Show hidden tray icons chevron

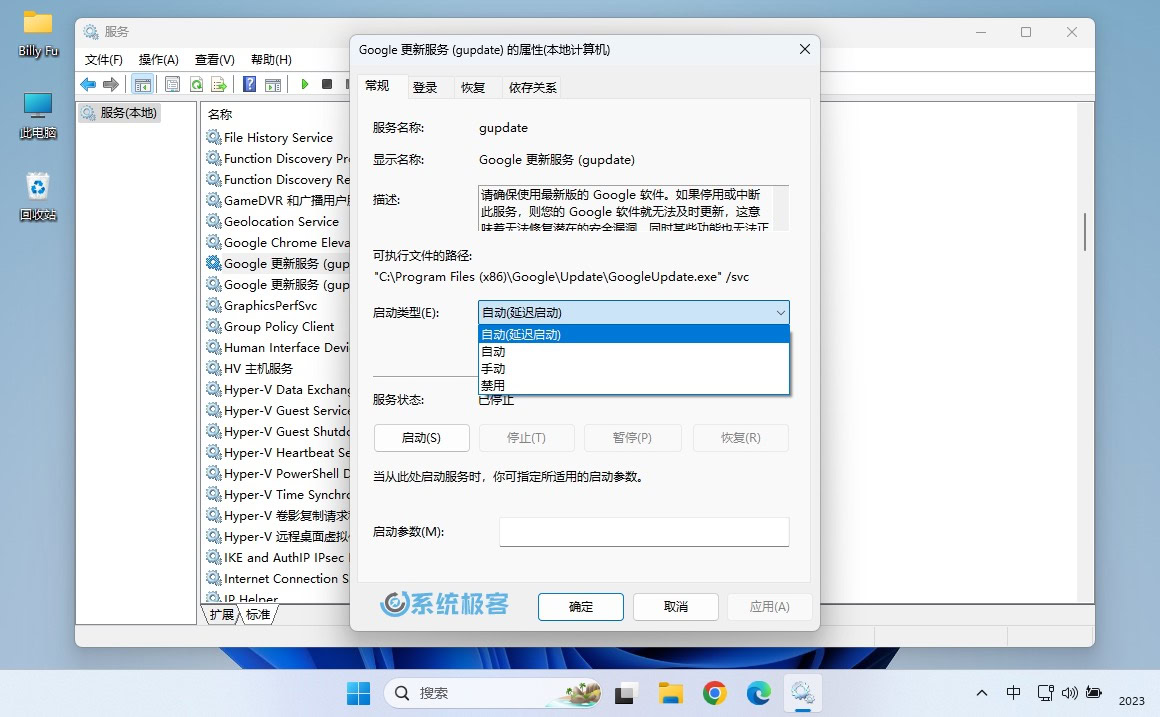point(982,693)
